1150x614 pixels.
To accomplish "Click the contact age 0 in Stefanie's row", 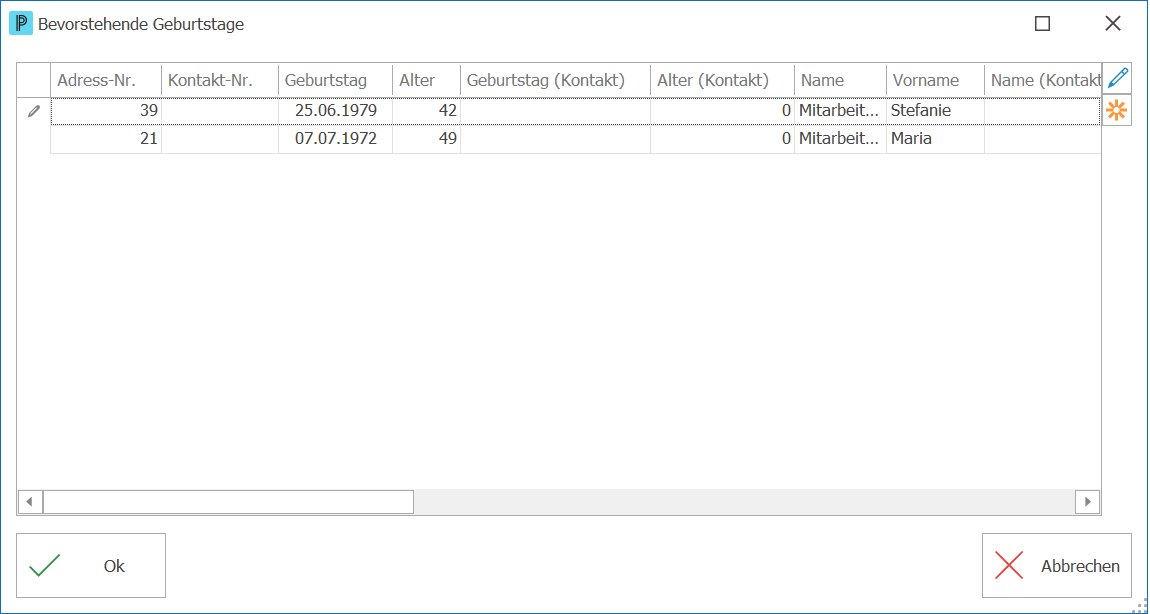I will (x=722, y=112).
